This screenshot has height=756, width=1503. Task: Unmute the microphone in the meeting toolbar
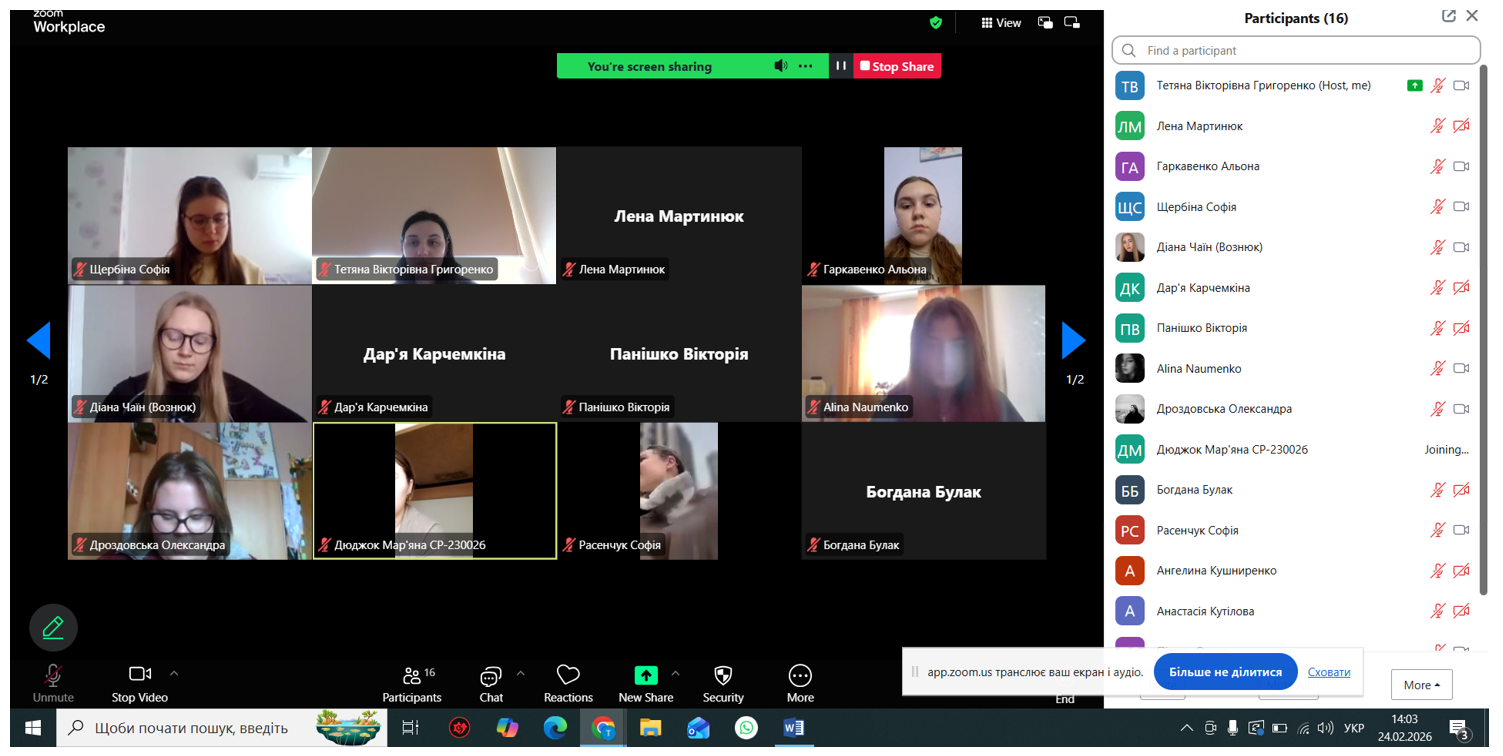point(53,684)
